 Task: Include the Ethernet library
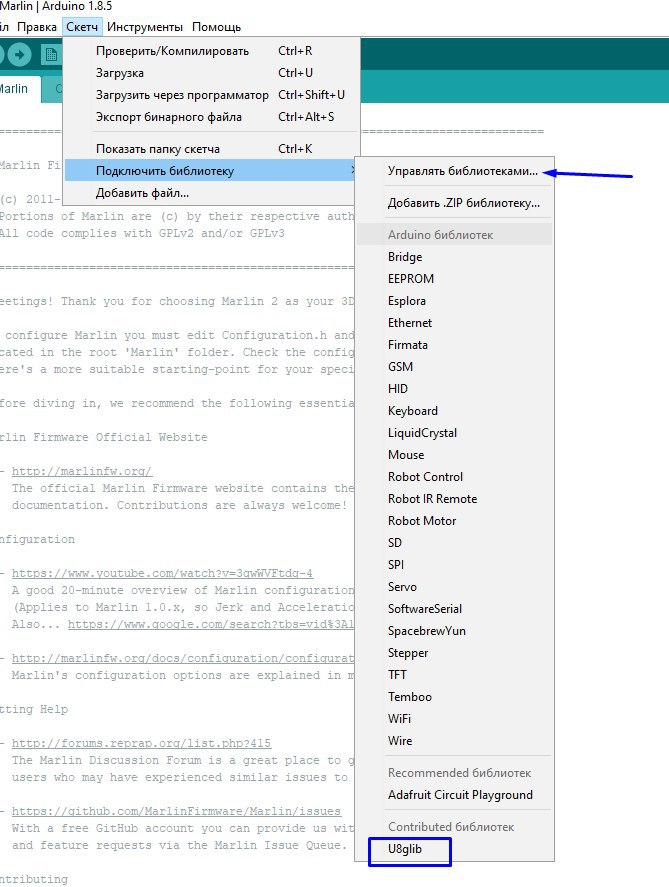455,323
